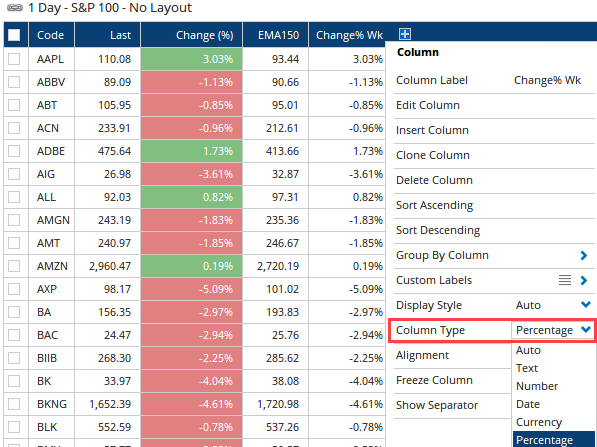
Task: Click the AMZN last price 2,960.47
Action: click(110, 266)
